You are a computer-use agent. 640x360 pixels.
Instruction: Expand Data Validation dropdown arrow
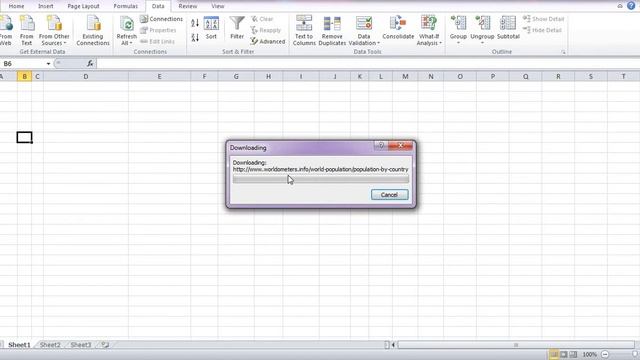click(378, 43)
